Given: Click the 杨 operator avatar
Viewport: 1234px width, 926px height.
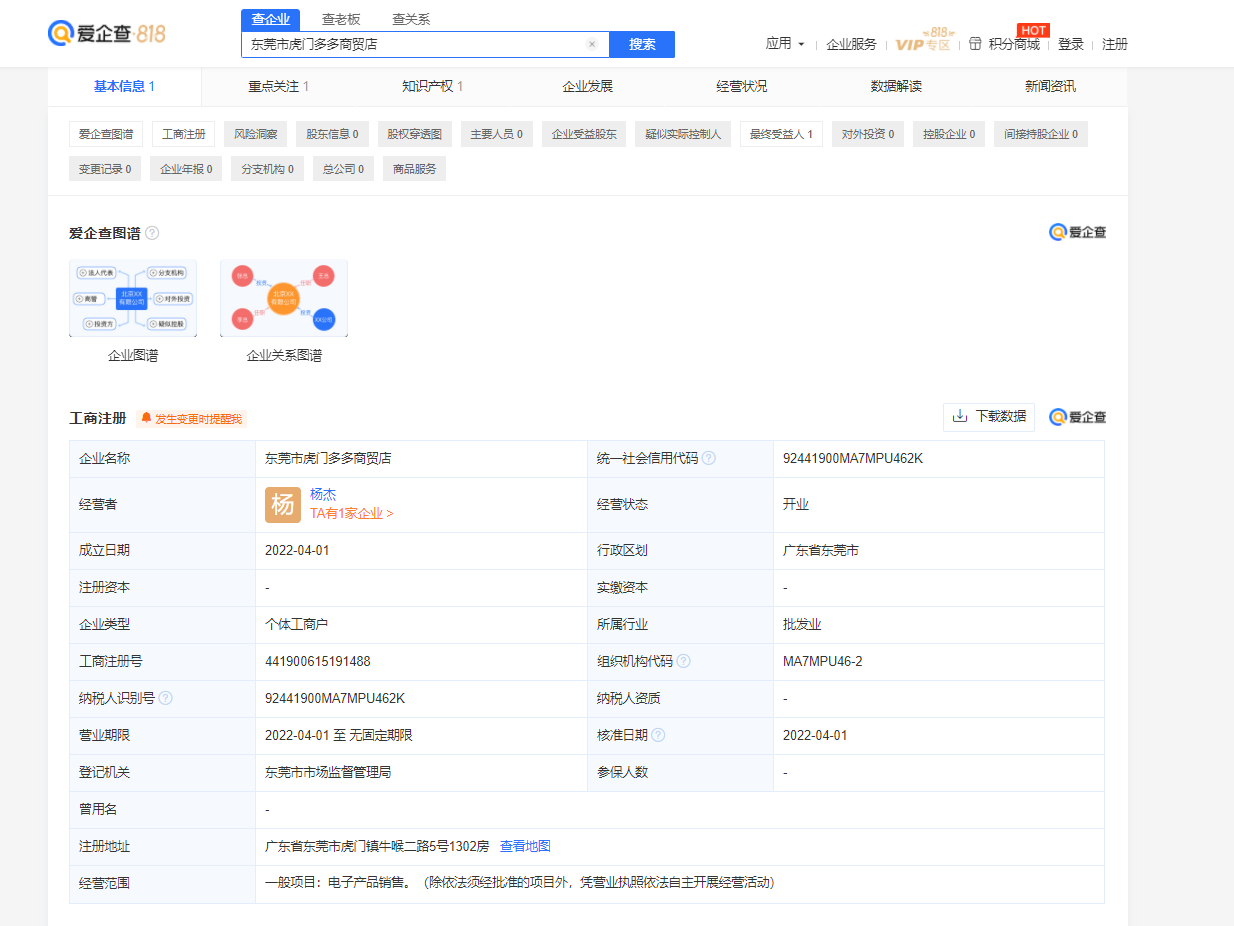Looking at the screenshot, I should click(284, 505).
